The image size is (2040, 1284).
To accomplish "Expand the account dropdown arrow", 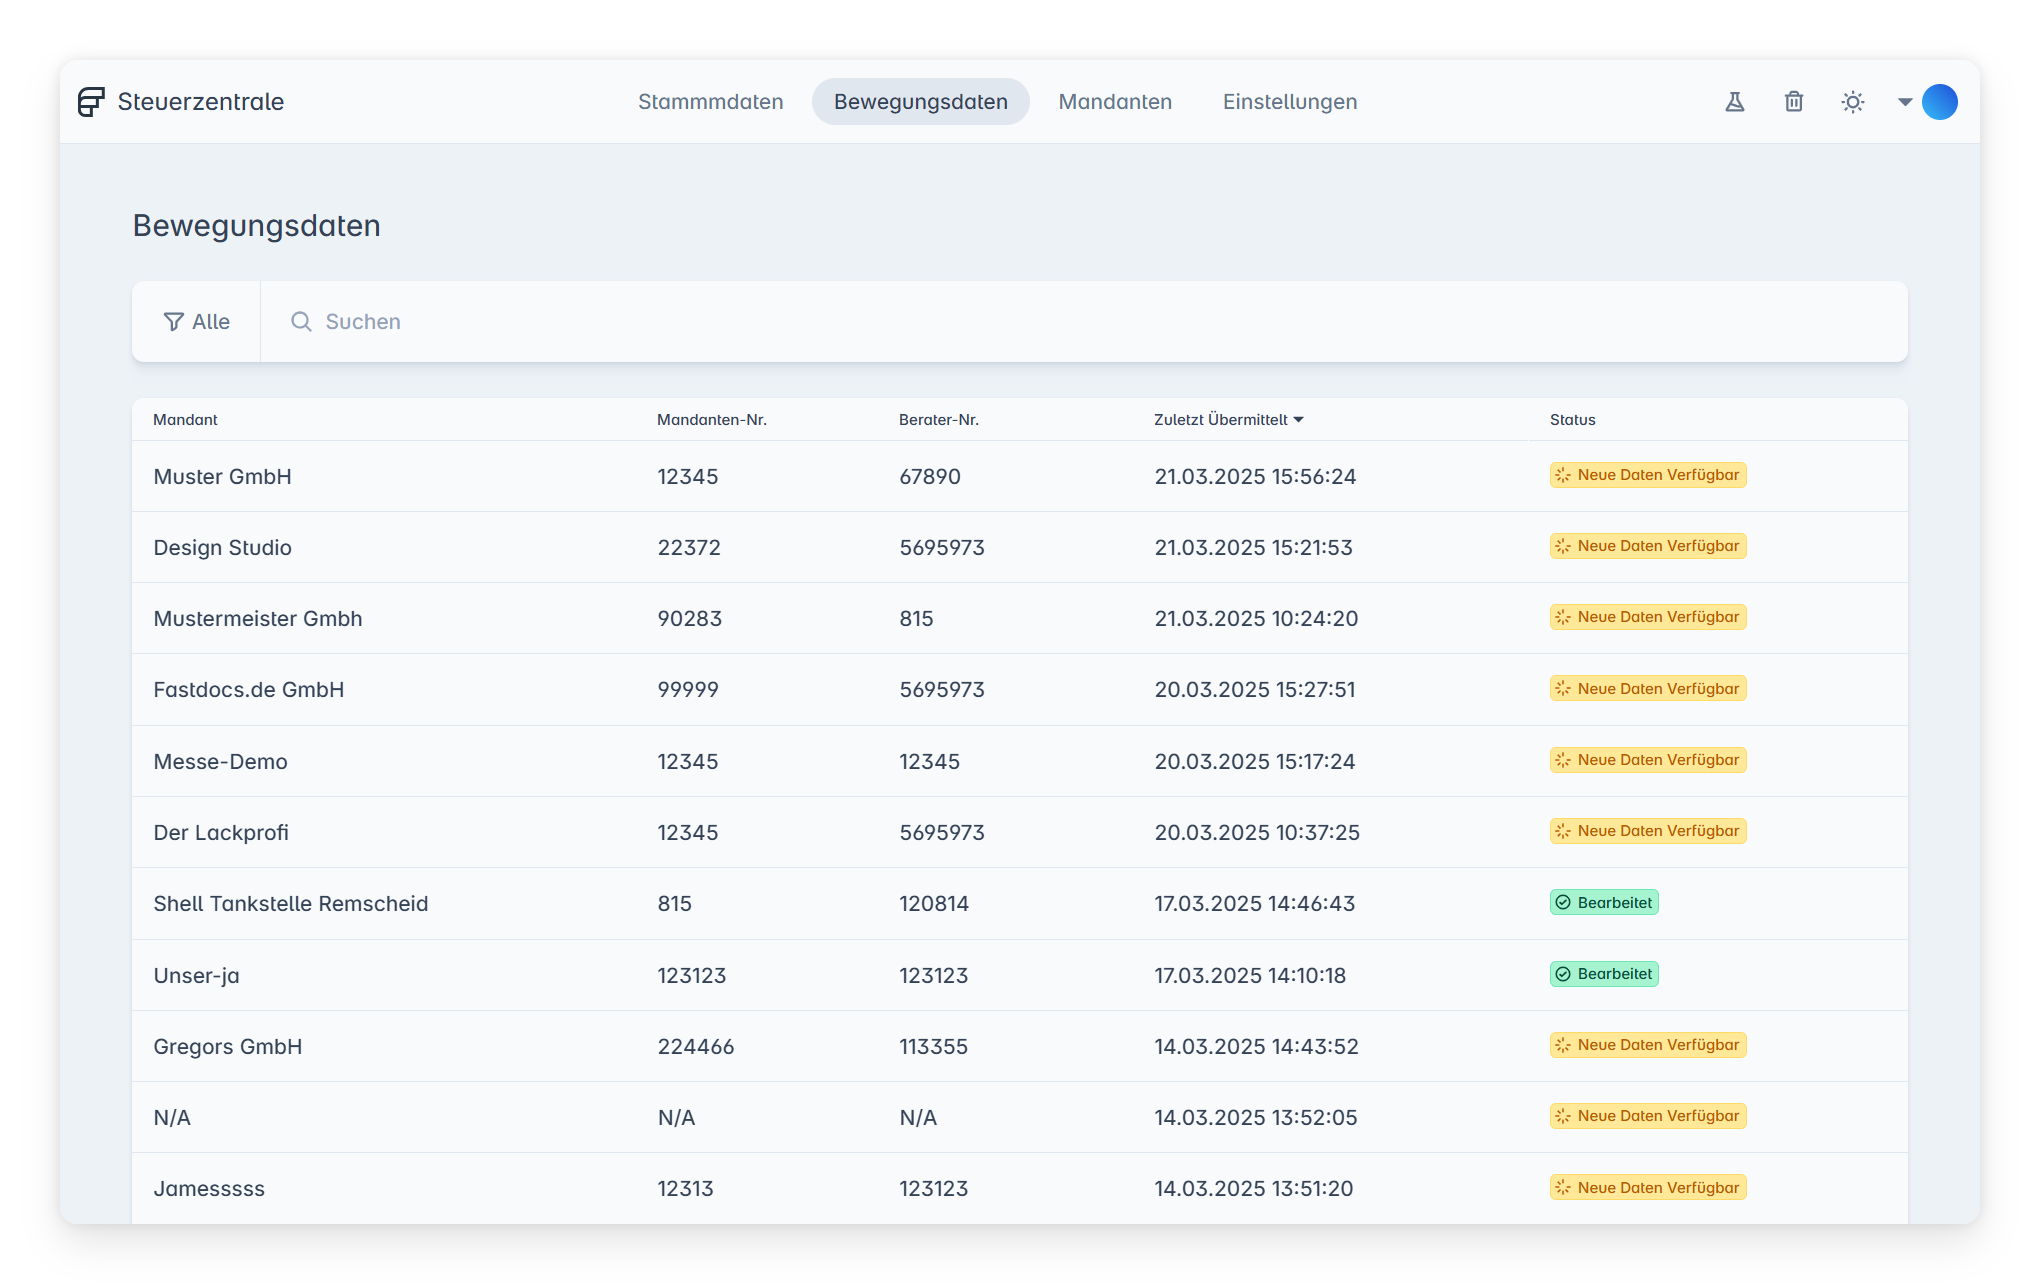I will (1905, 102).
